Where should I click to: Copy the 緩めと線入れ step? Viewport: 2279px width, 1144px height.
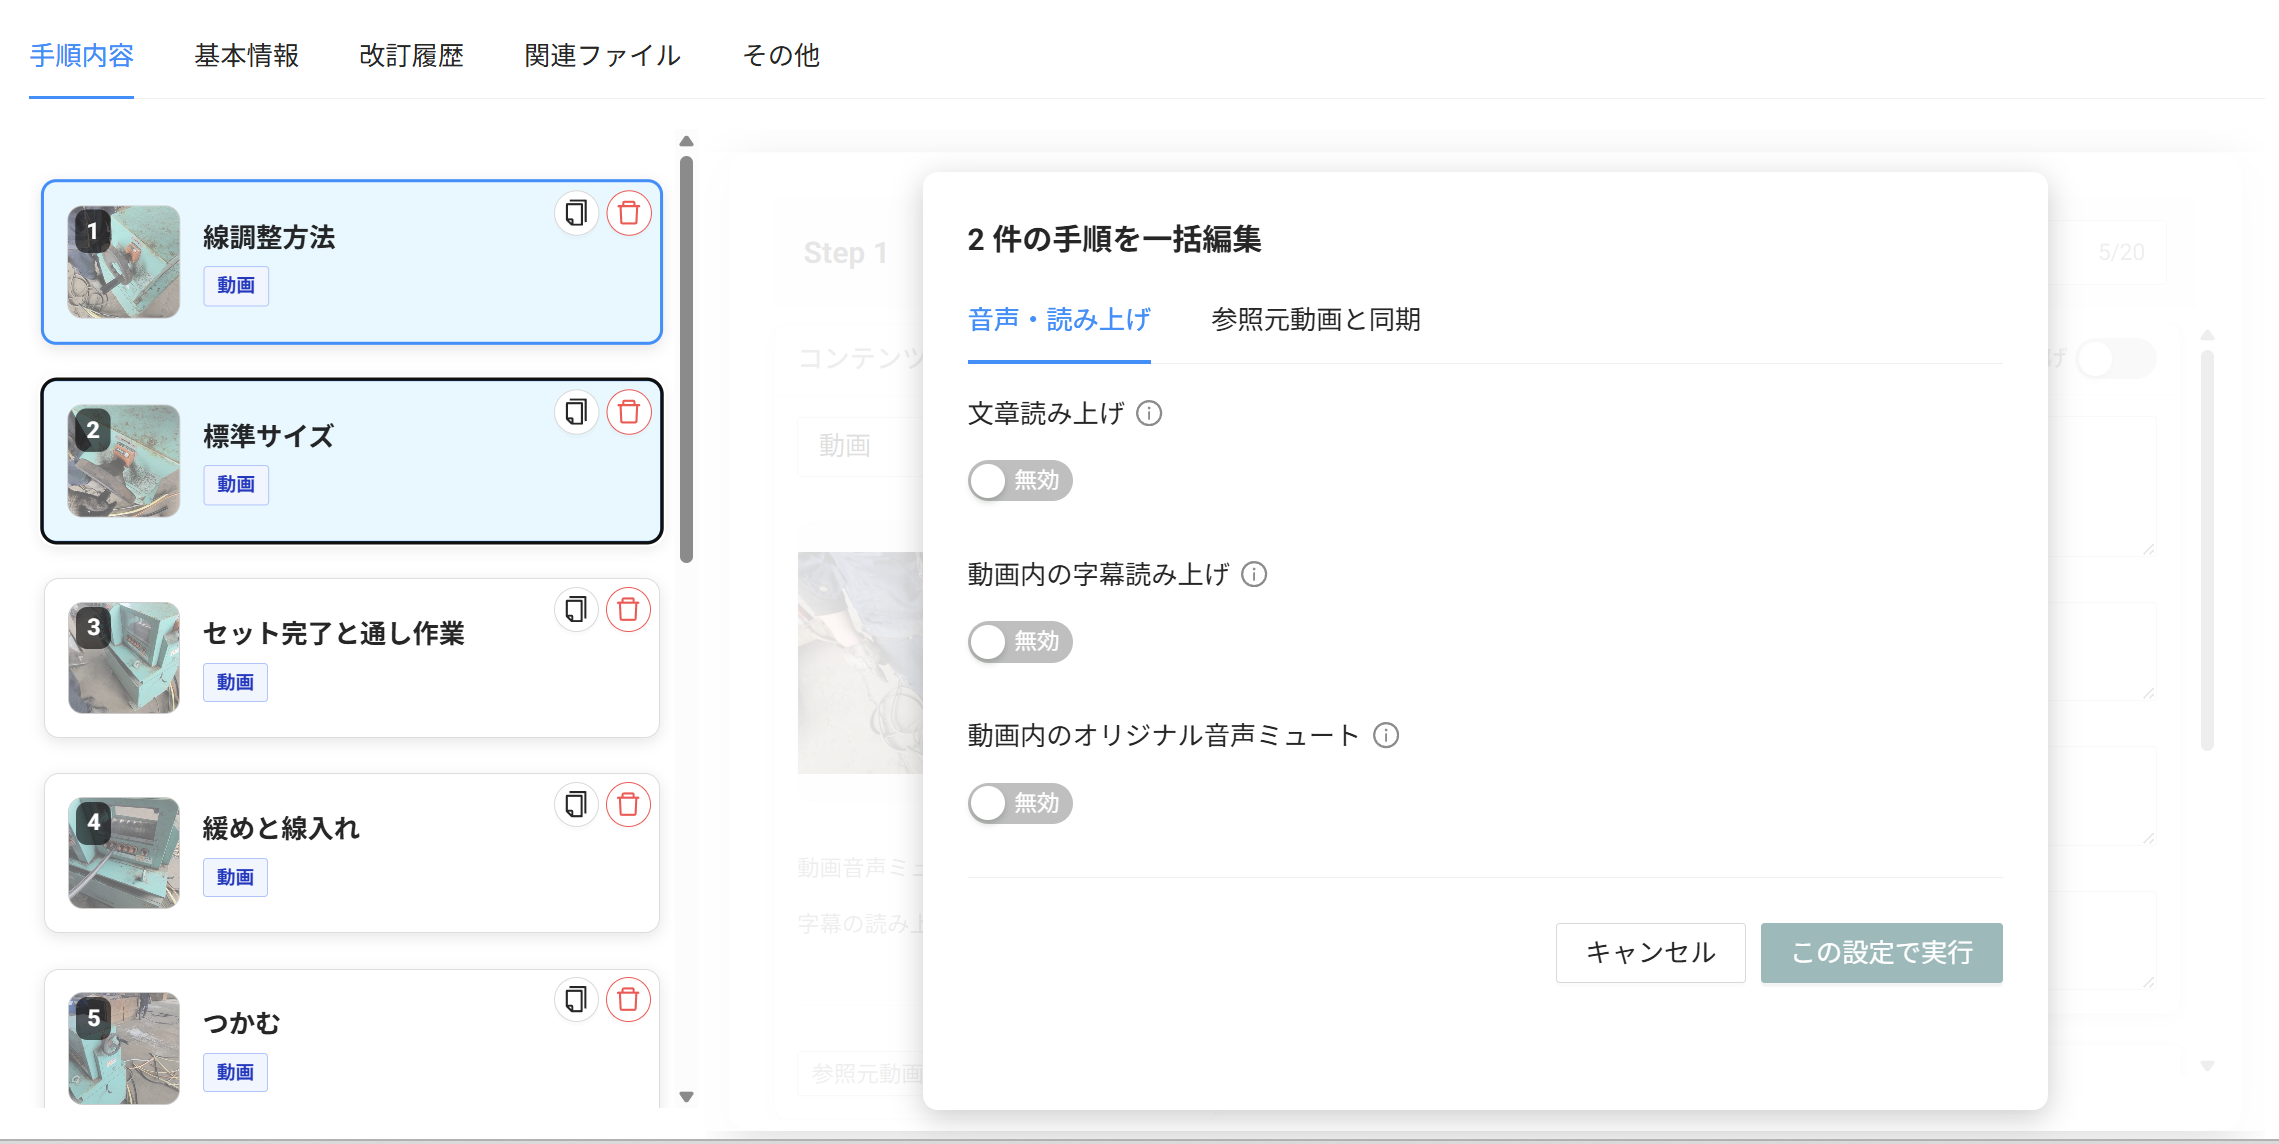coord(576,804)
